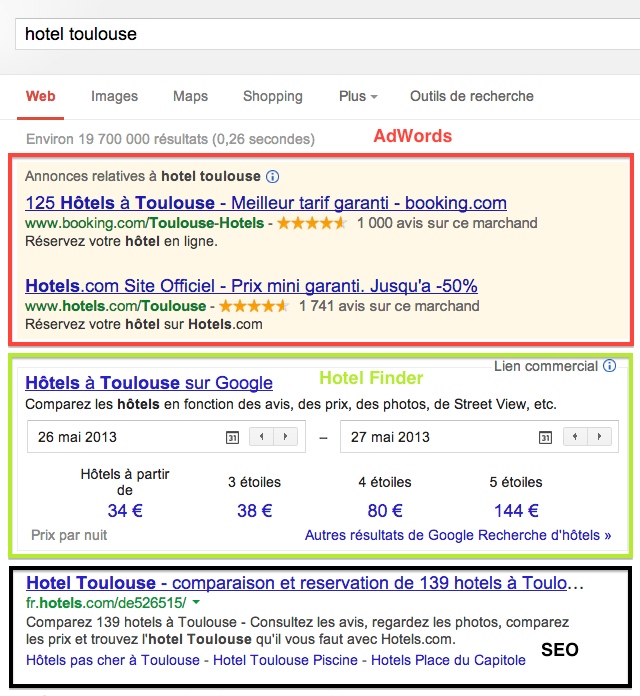Screen dimensions: 640x696
Task: Select the 4 étoiles 80 € price
Action: 385,510
